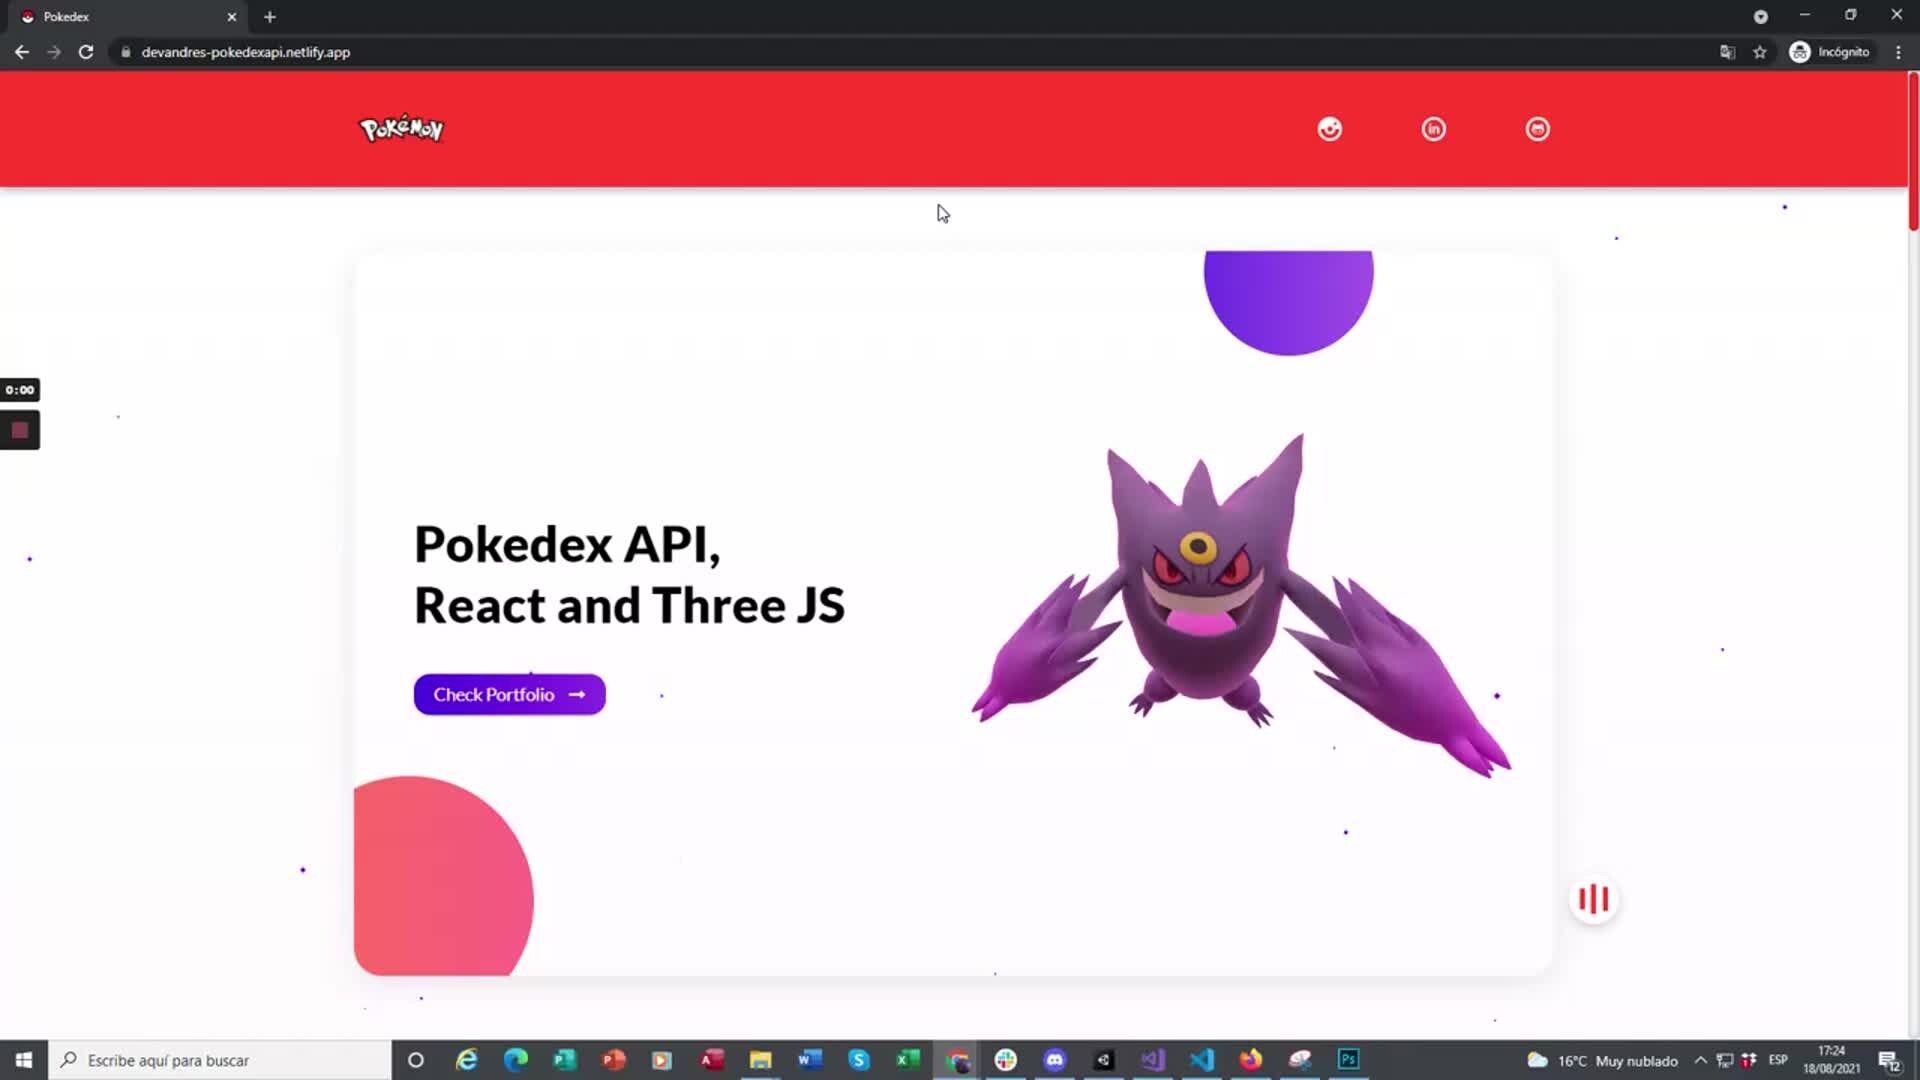This screenshot has height=1080, width=1920.
Task: Stop the screen recording with the red square
Action: [x=19, y=429]
